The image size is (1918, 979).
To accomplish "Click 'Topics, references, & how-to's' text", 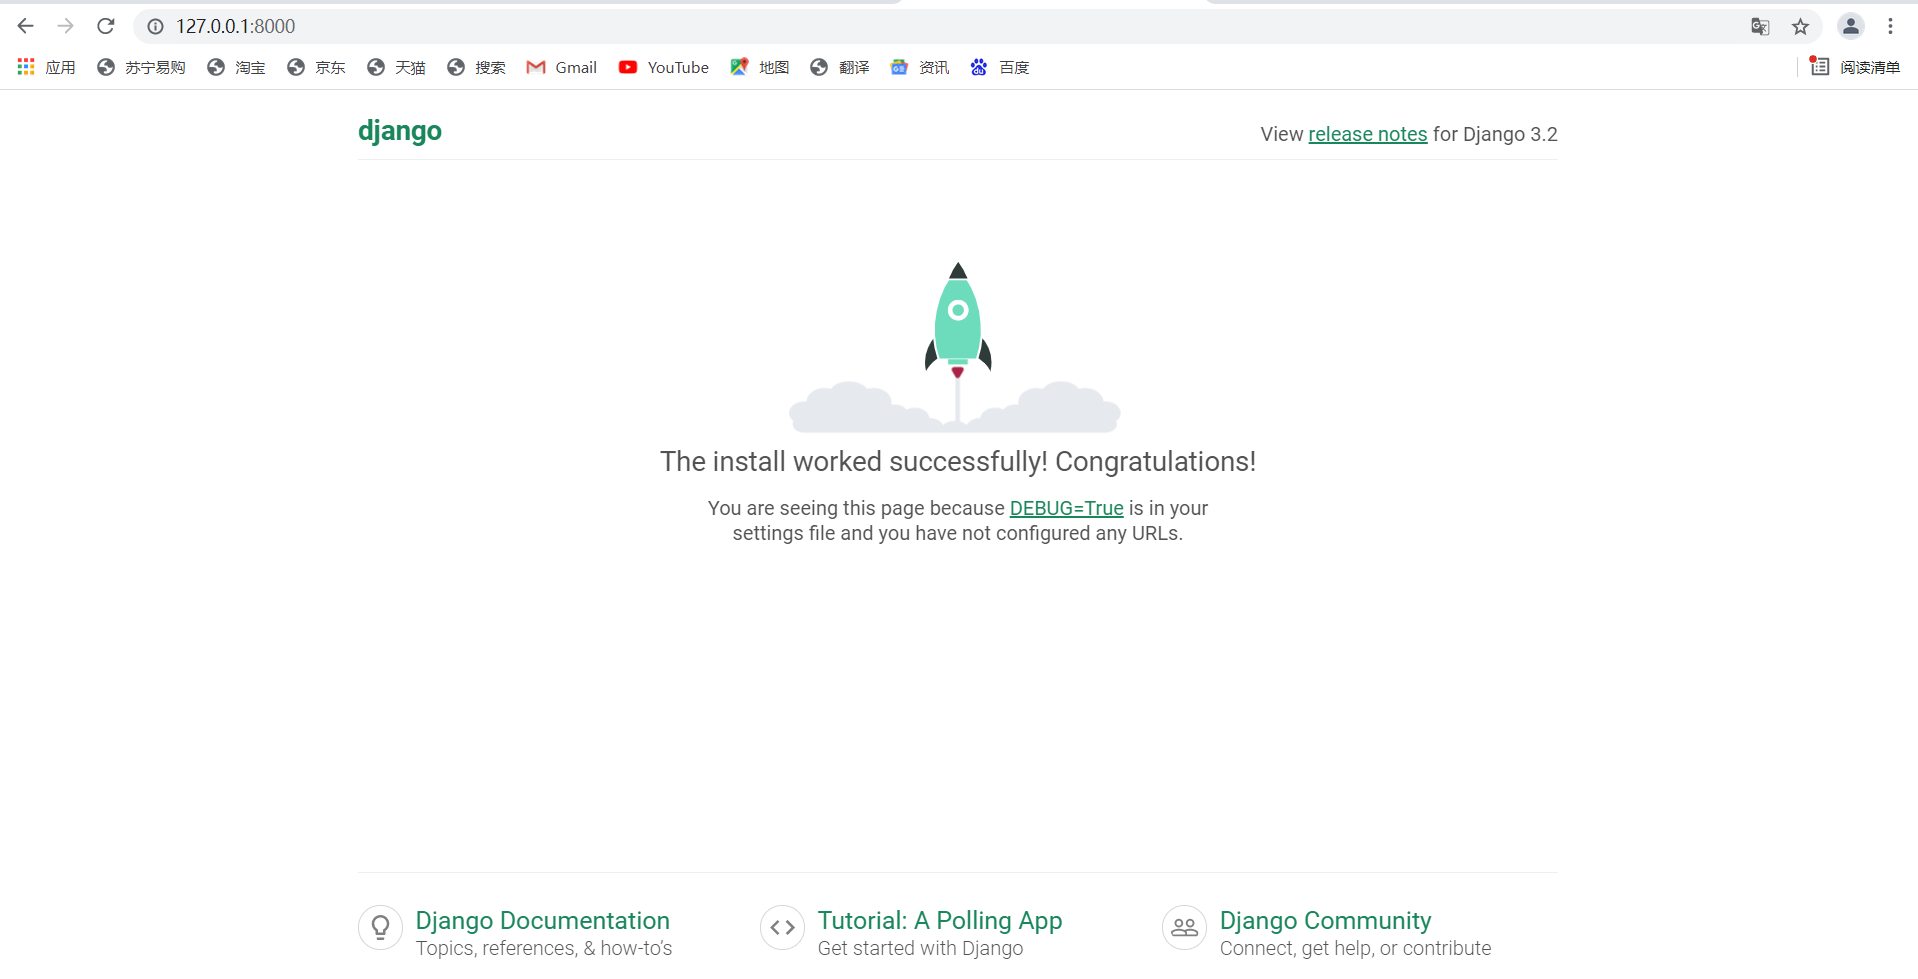I will 544,948.
